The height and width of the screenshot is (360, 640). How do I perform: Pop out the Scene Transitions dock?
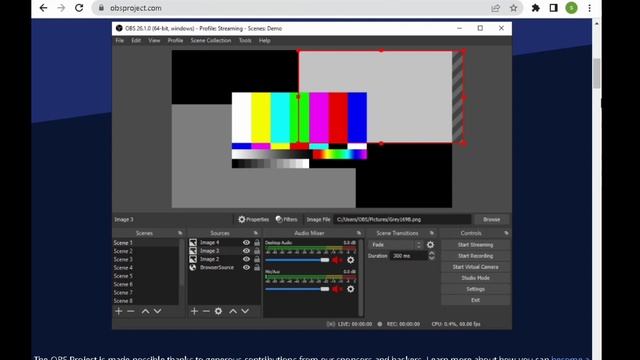click(x=431, y=233)
